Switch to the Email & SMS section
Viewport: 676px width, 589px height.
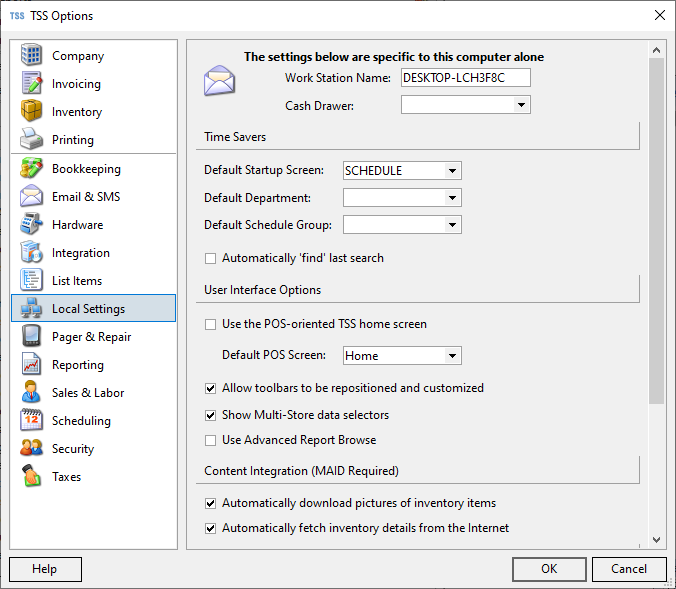tap(86, 197)
